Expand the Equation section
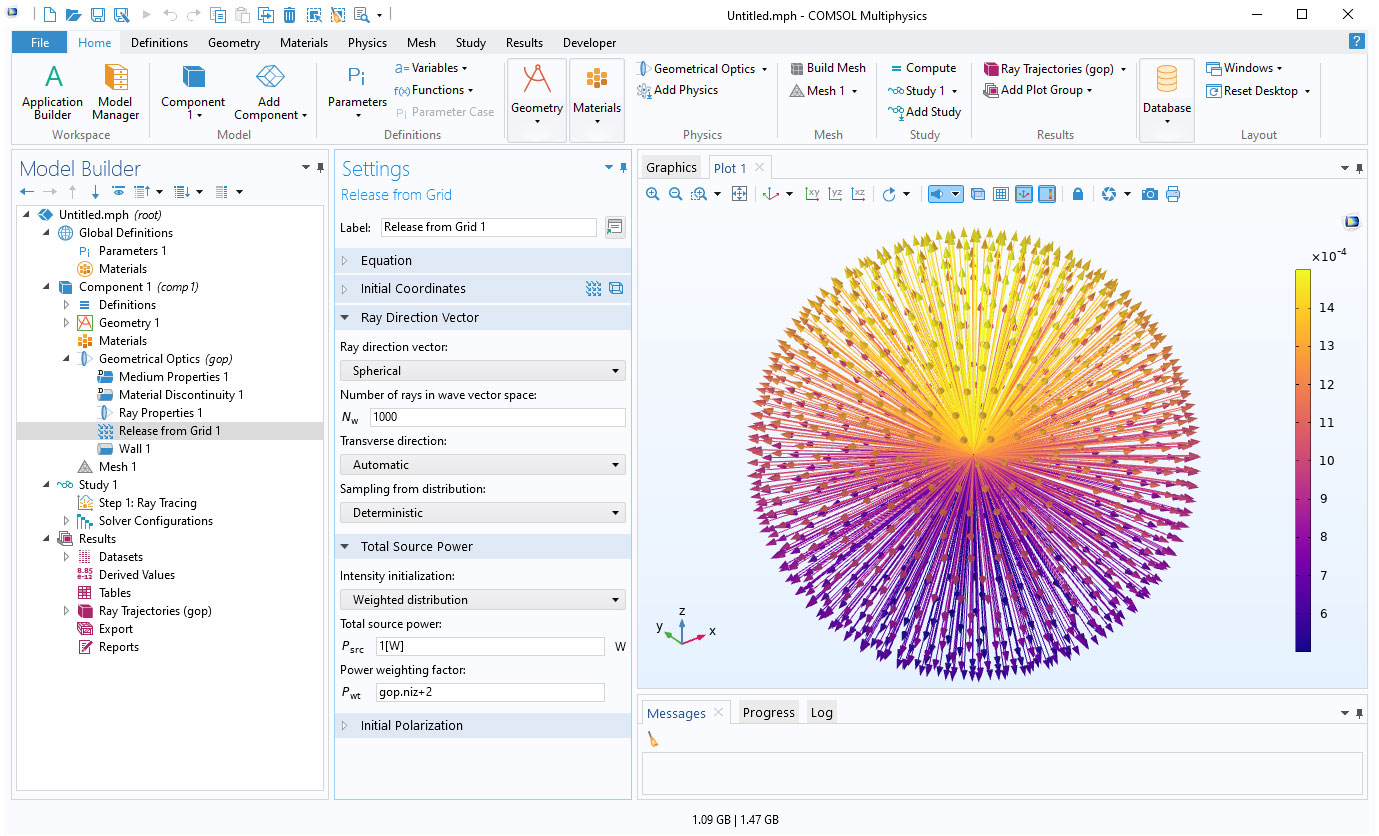This screenshot has height=836, width=1379. 386,261
